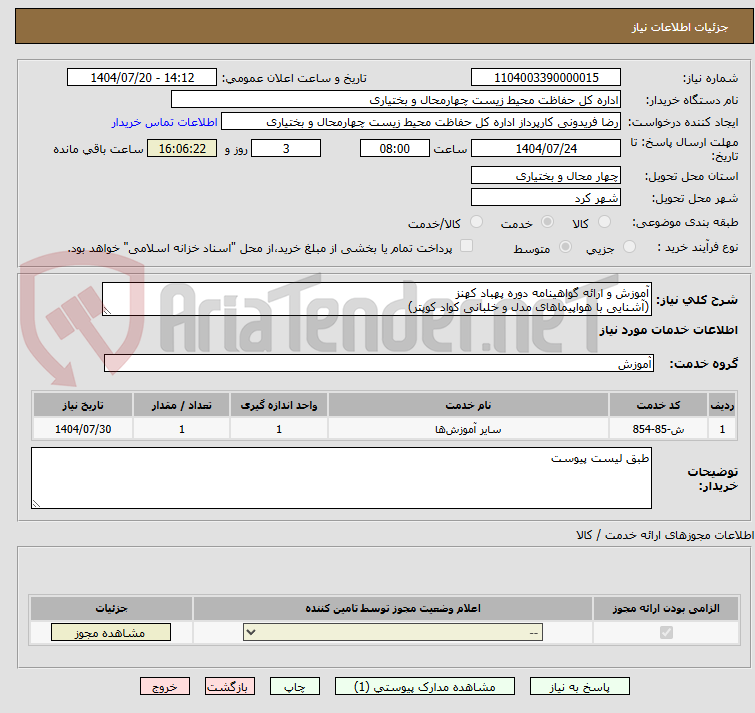Click the 'پاسخ به نیاز' button
This screenshot has height=713, width=755.
[580, 687]
